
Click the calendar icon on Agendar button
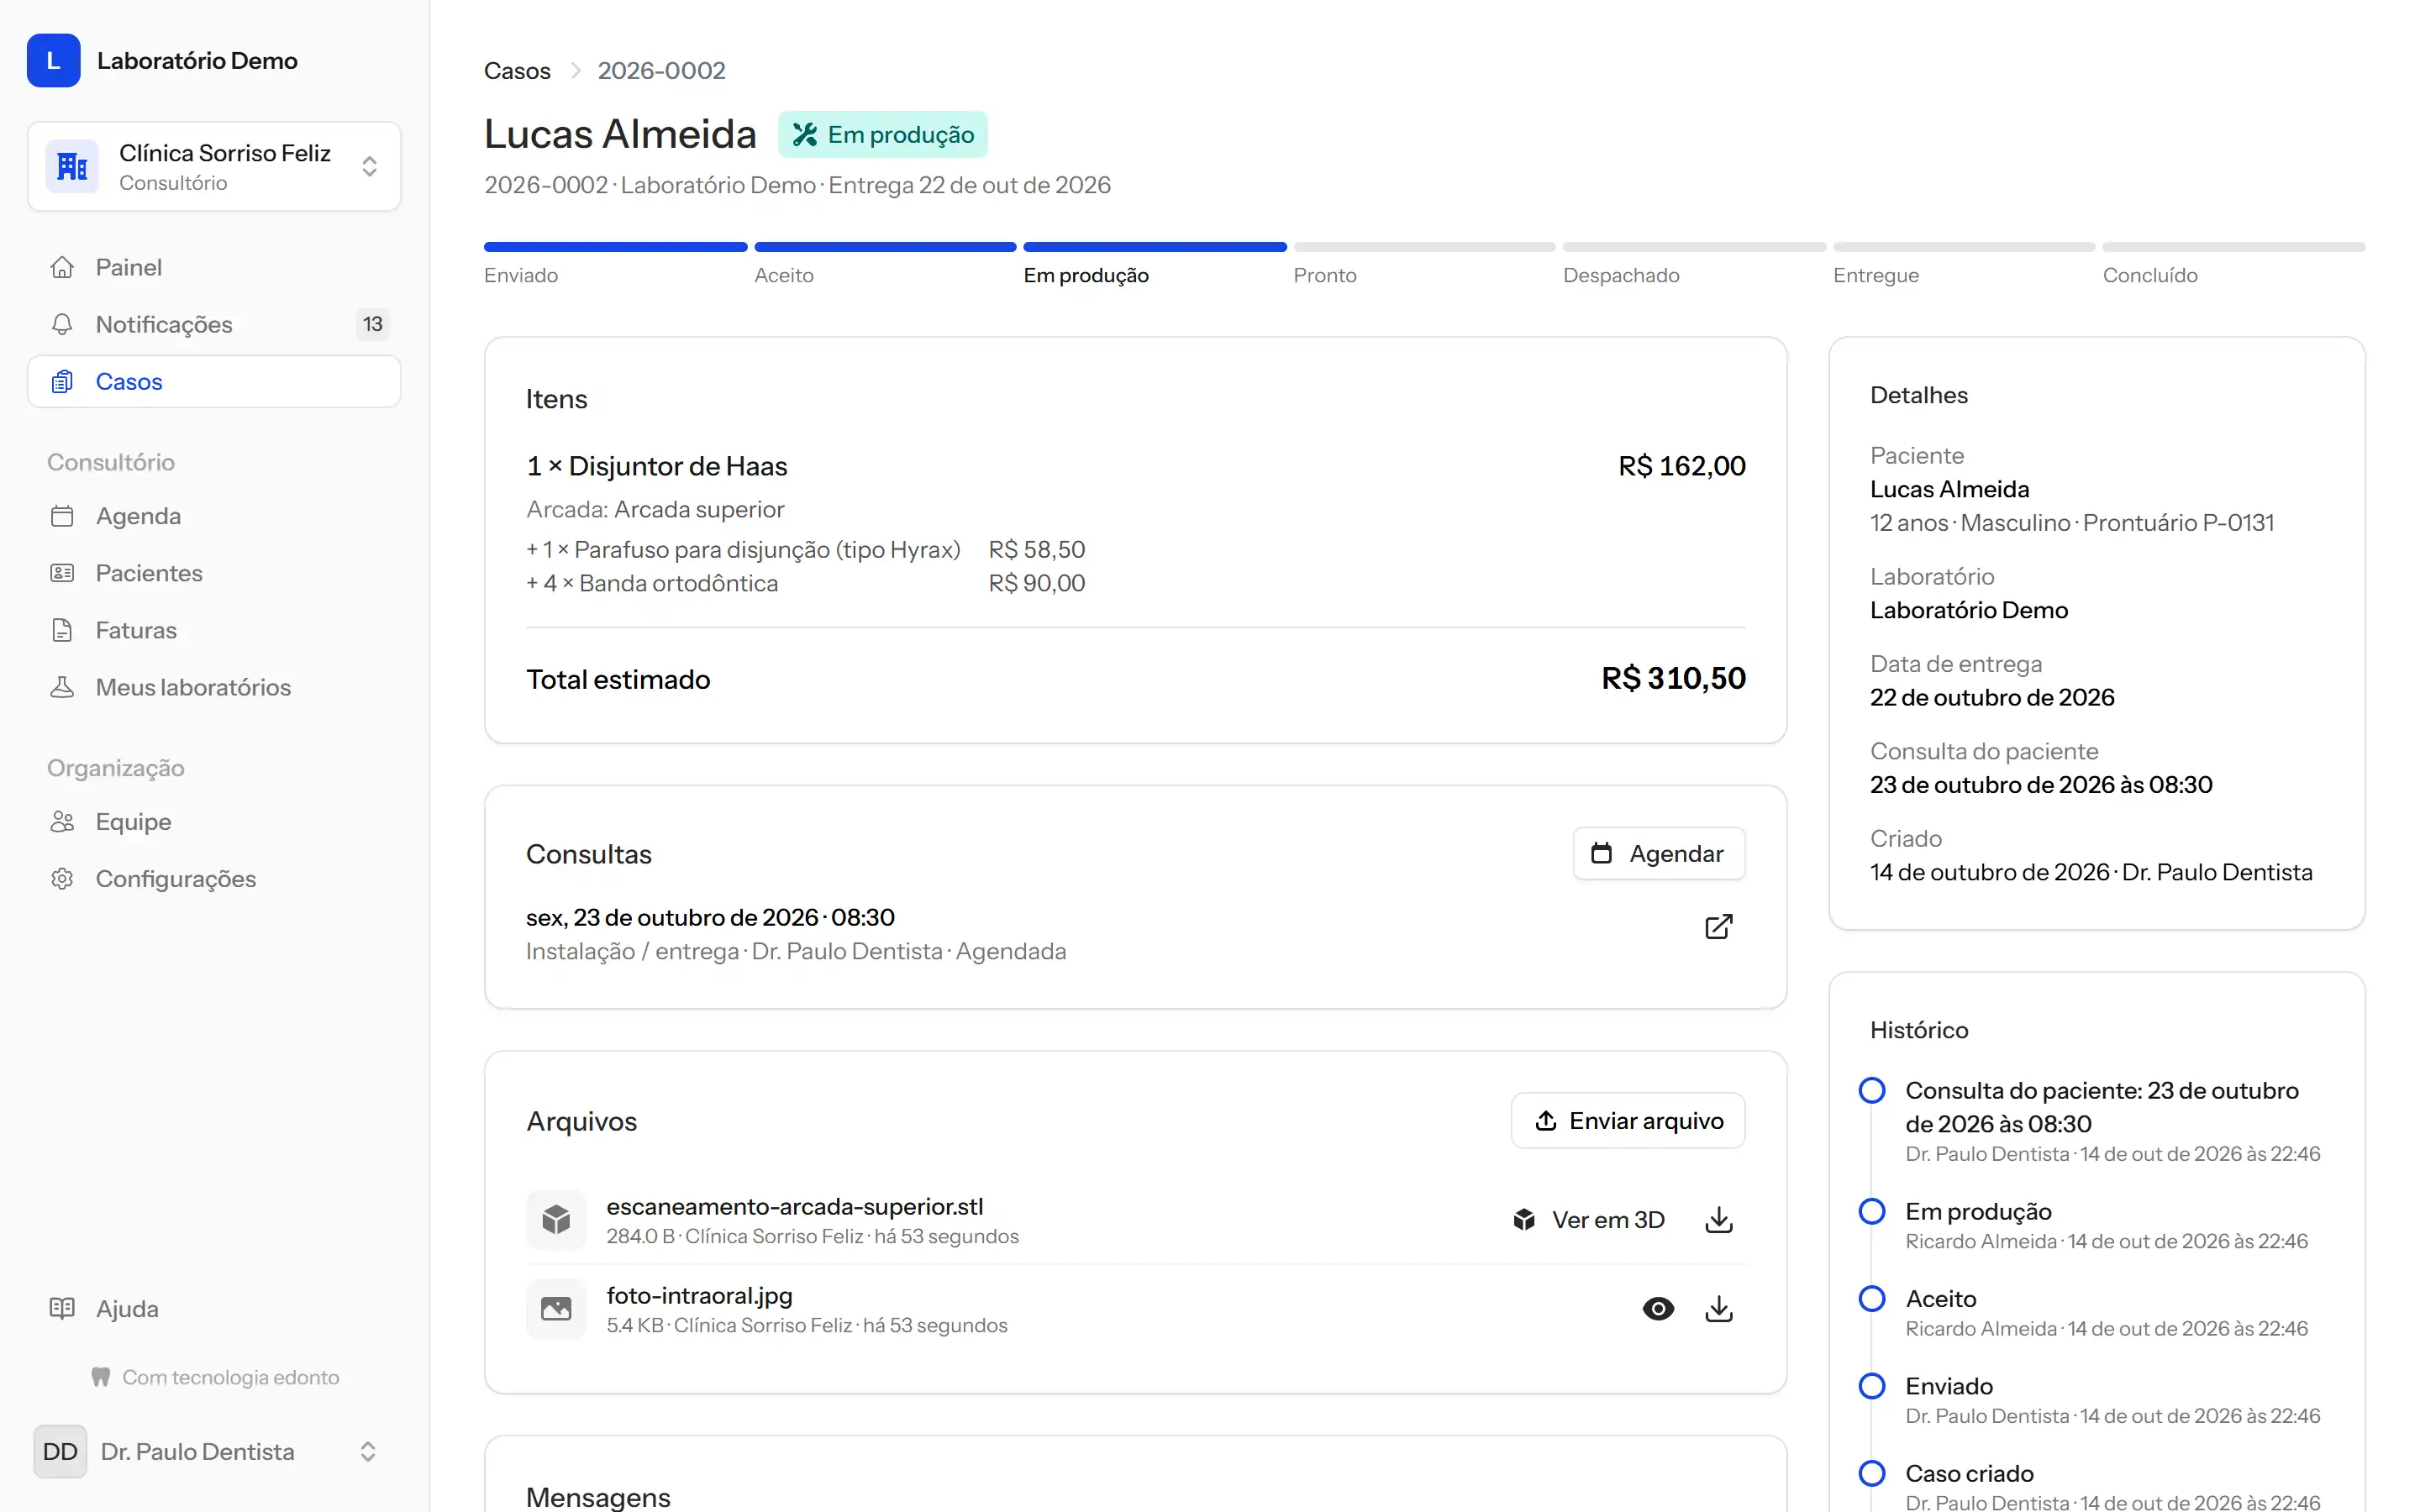[x=1601, y=853]
